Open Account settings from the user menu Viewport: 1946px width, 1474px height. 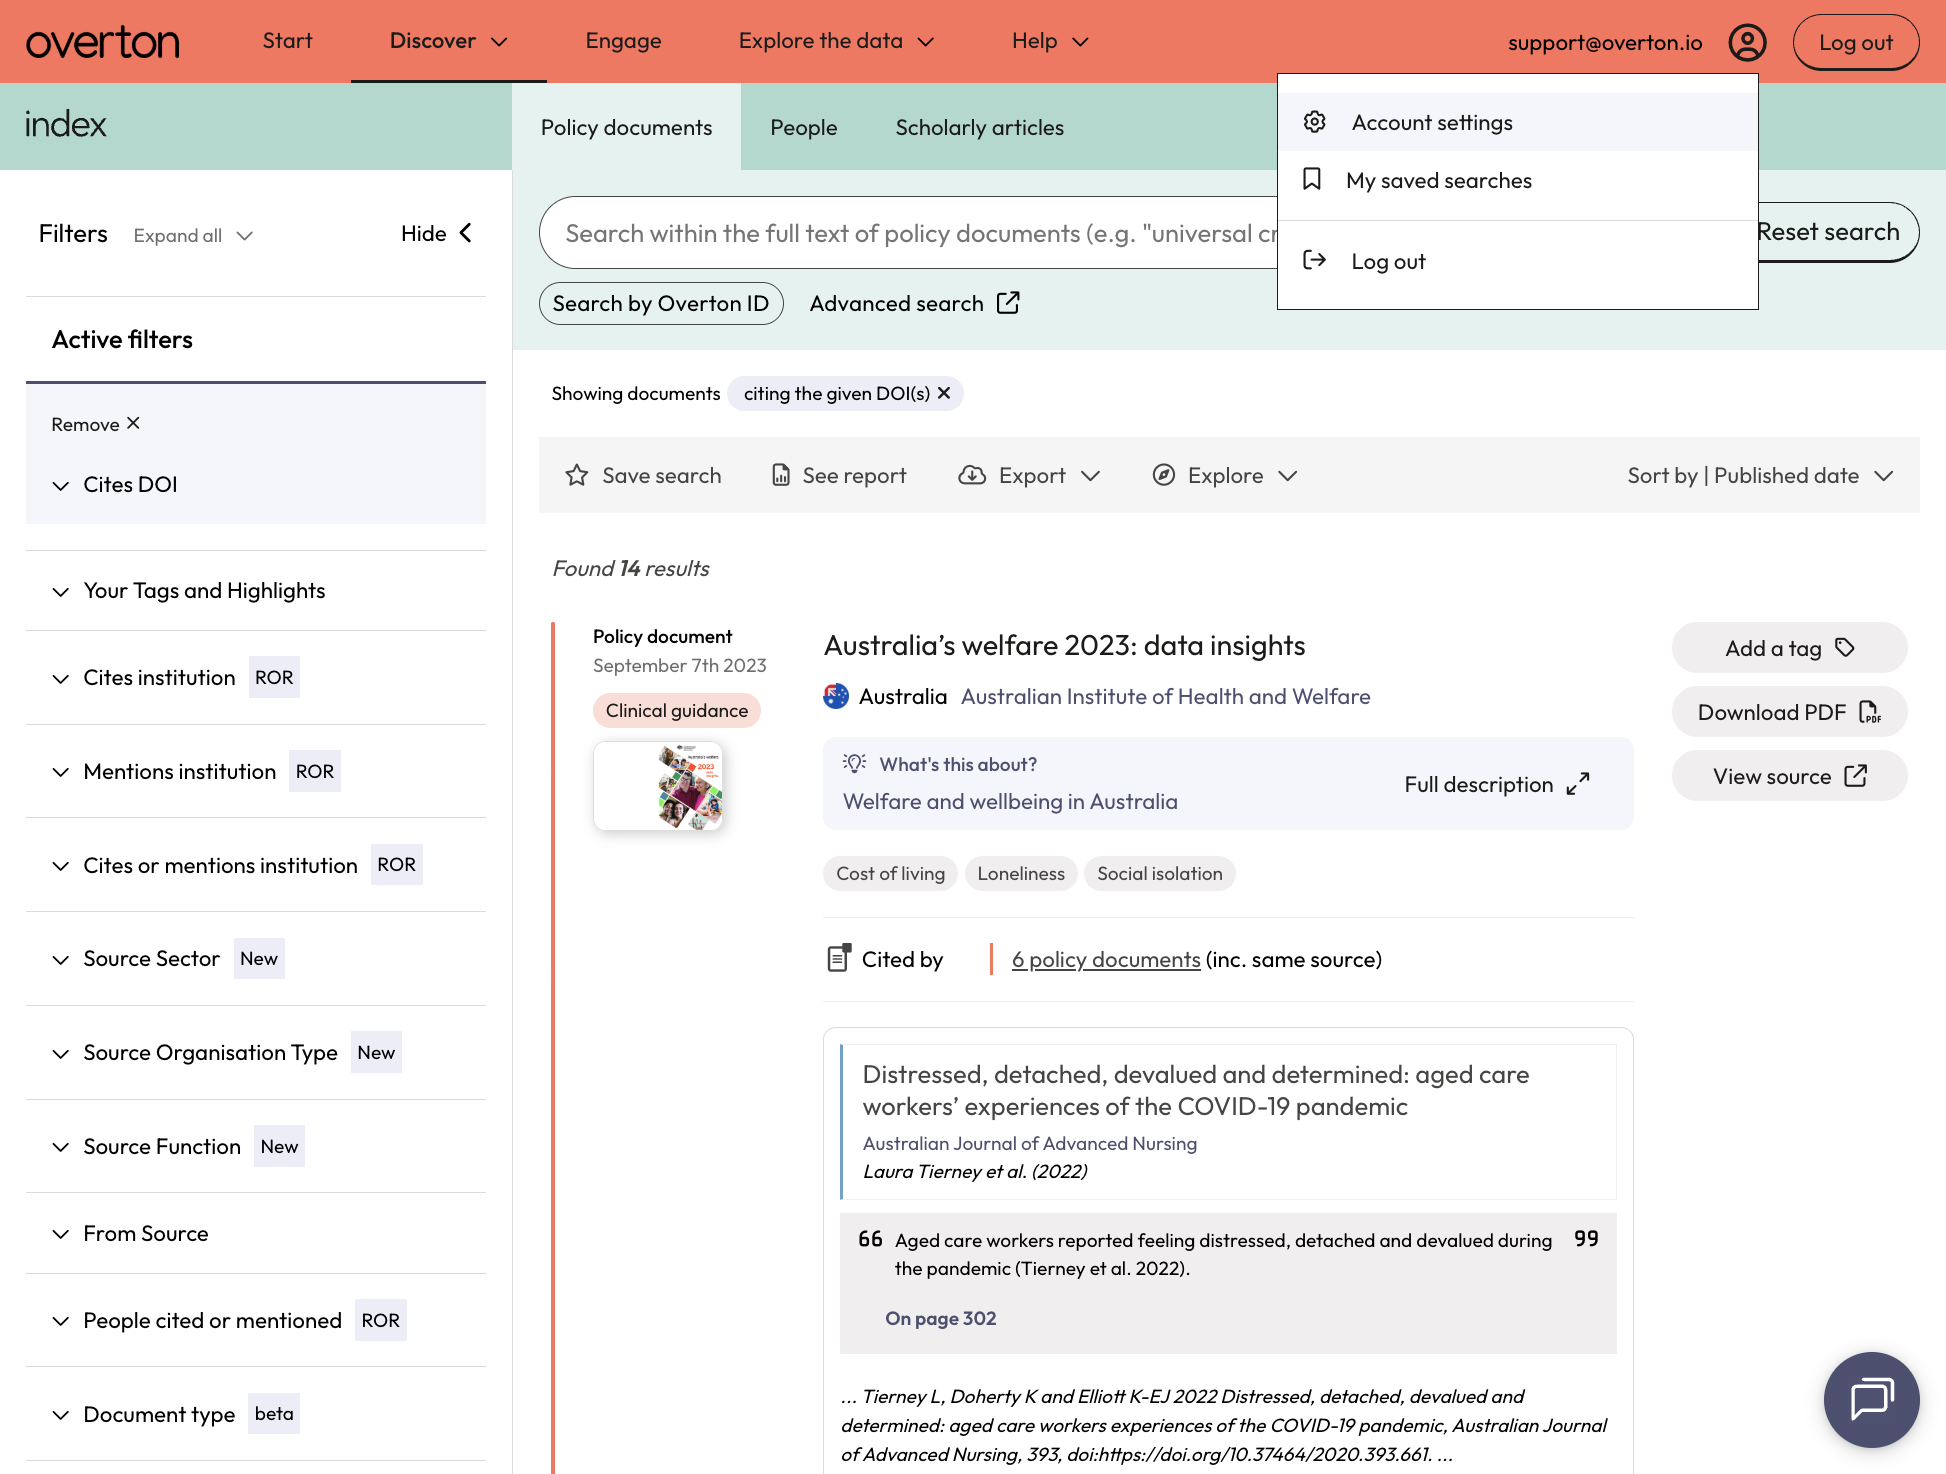tap(1517, 122)
